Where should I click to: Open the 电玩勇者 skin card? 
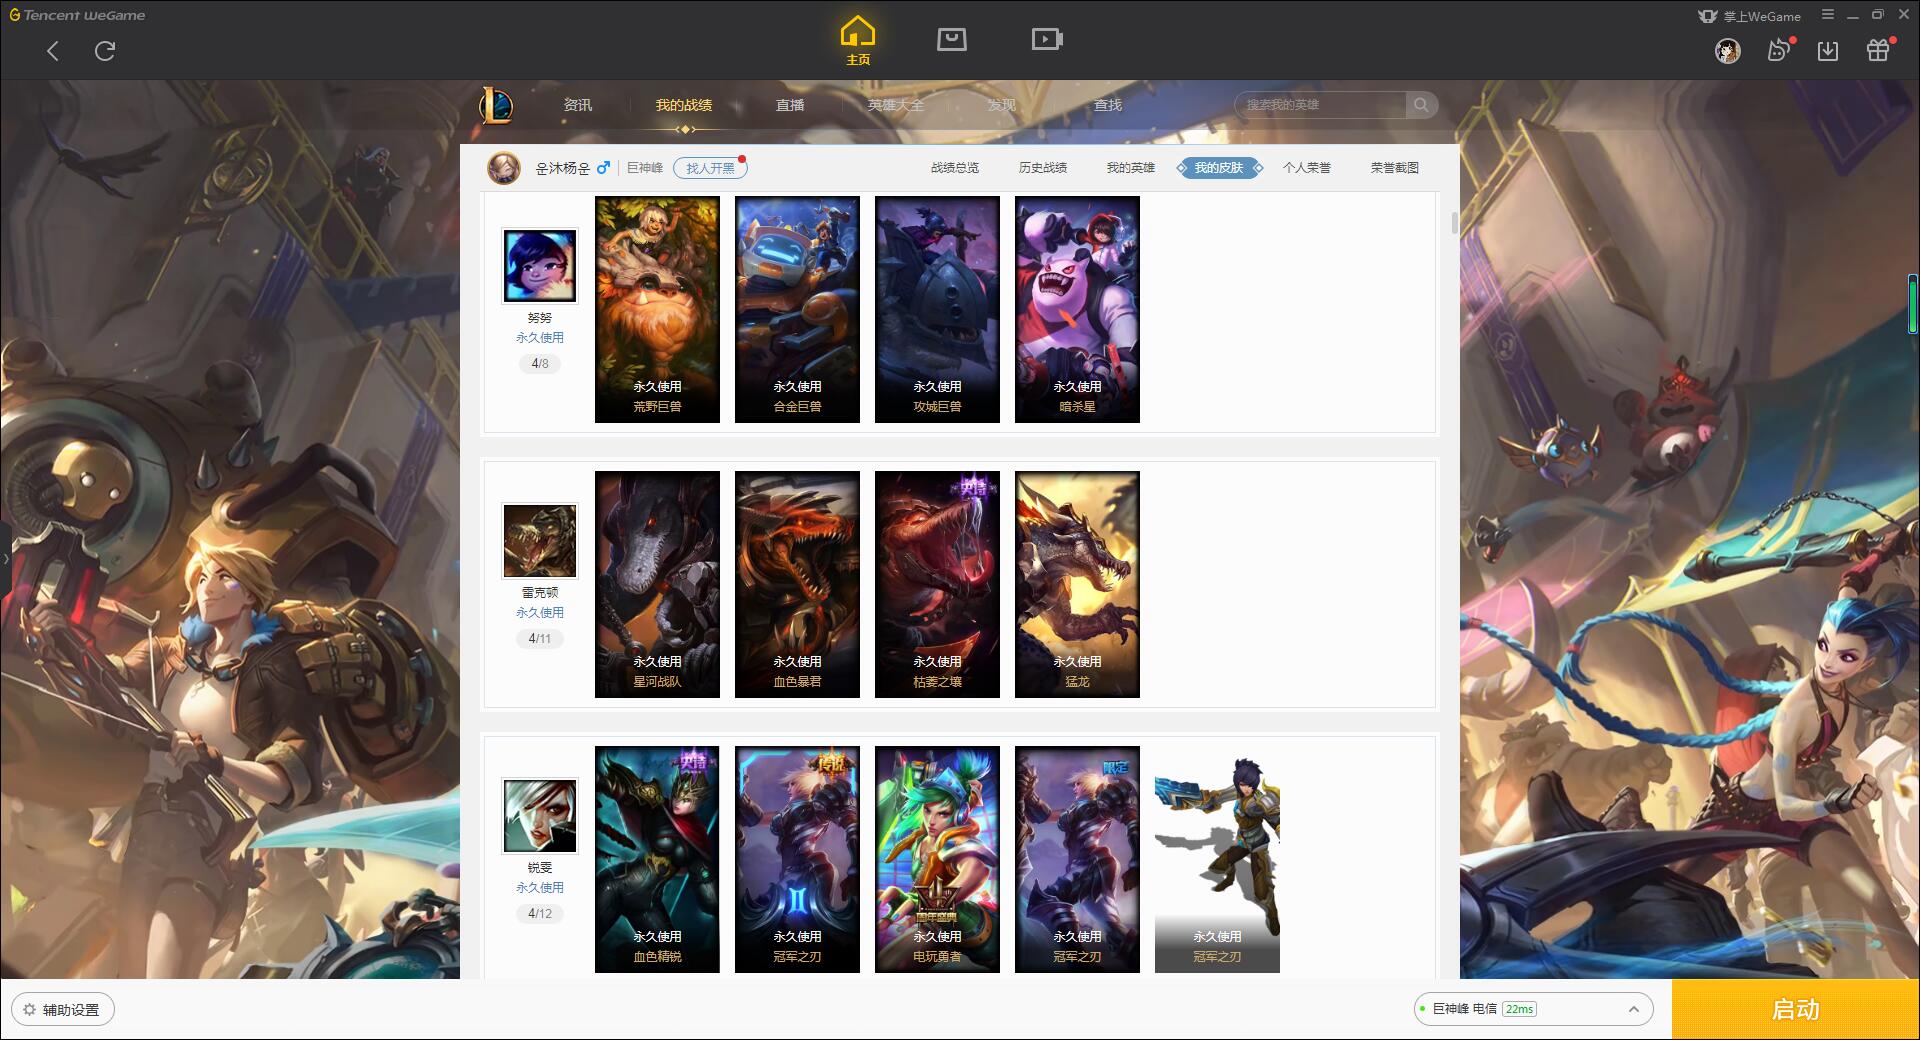click(x=937, y=859)
